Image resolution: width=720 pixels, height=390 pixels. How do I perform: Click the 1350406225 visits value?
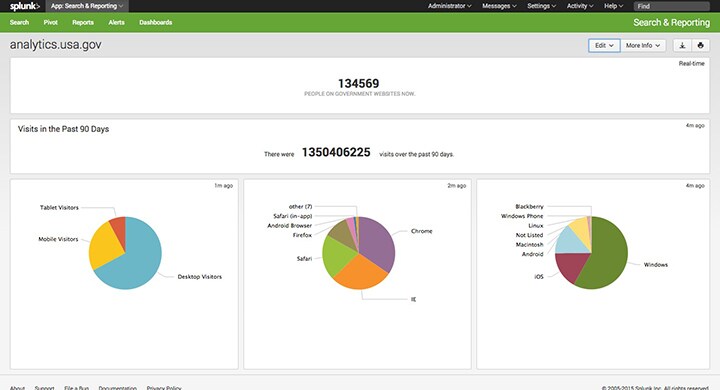[x=336, y=153]
